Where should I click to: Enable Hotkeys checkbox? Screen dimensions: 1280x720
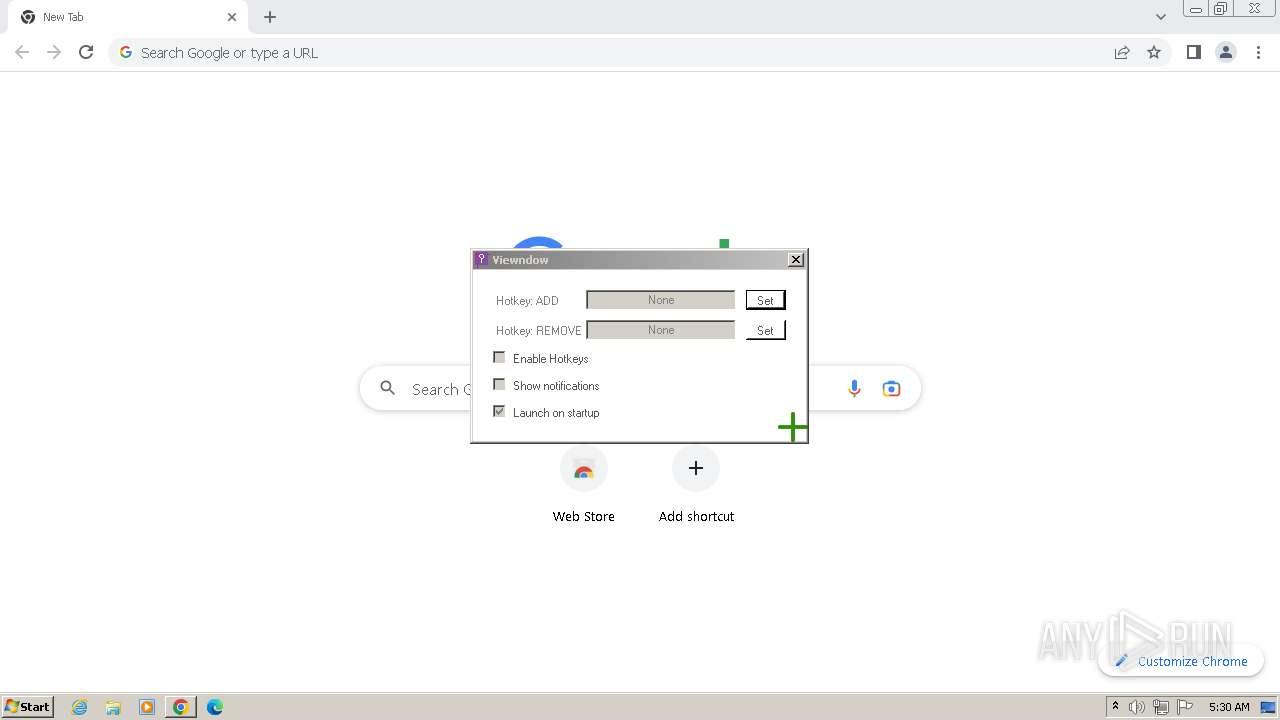point(499,357)
